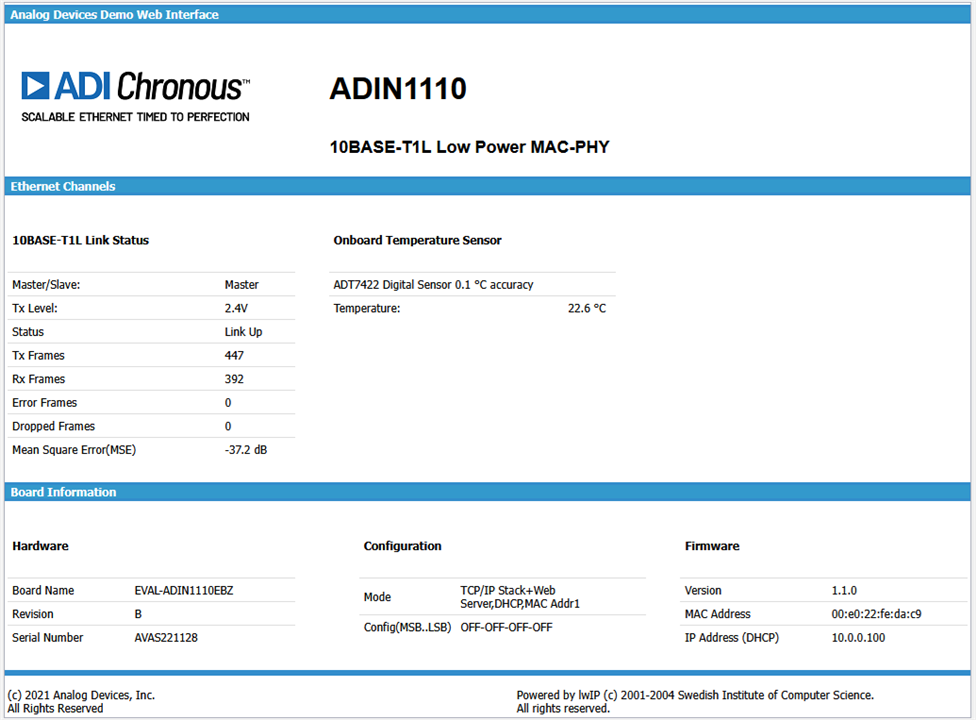Image resolution: width=976 pixels, height=720 pixels.
Task: Select the MSE value -37.2 dB
Action: tap(246, 450)
